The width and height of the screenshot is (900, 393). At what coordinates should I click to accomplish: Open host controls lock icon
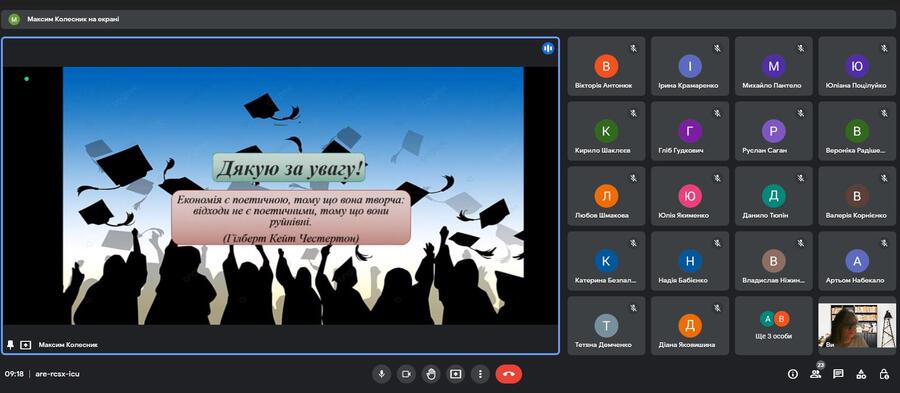pos(884,374)
